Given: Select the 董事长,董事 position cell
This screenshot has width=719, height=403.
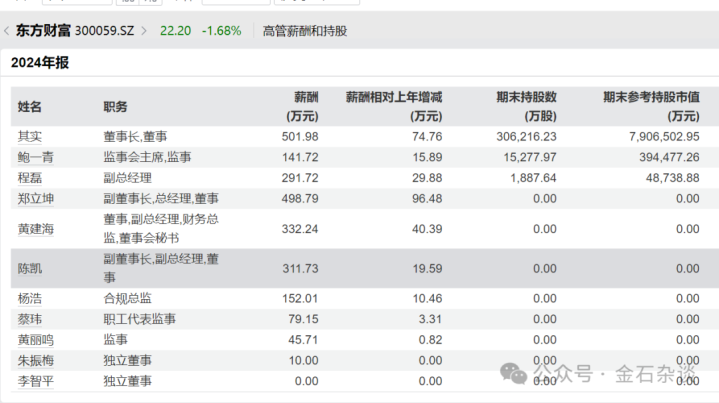Looking at the screenshot, I should (x=135, y=137).
